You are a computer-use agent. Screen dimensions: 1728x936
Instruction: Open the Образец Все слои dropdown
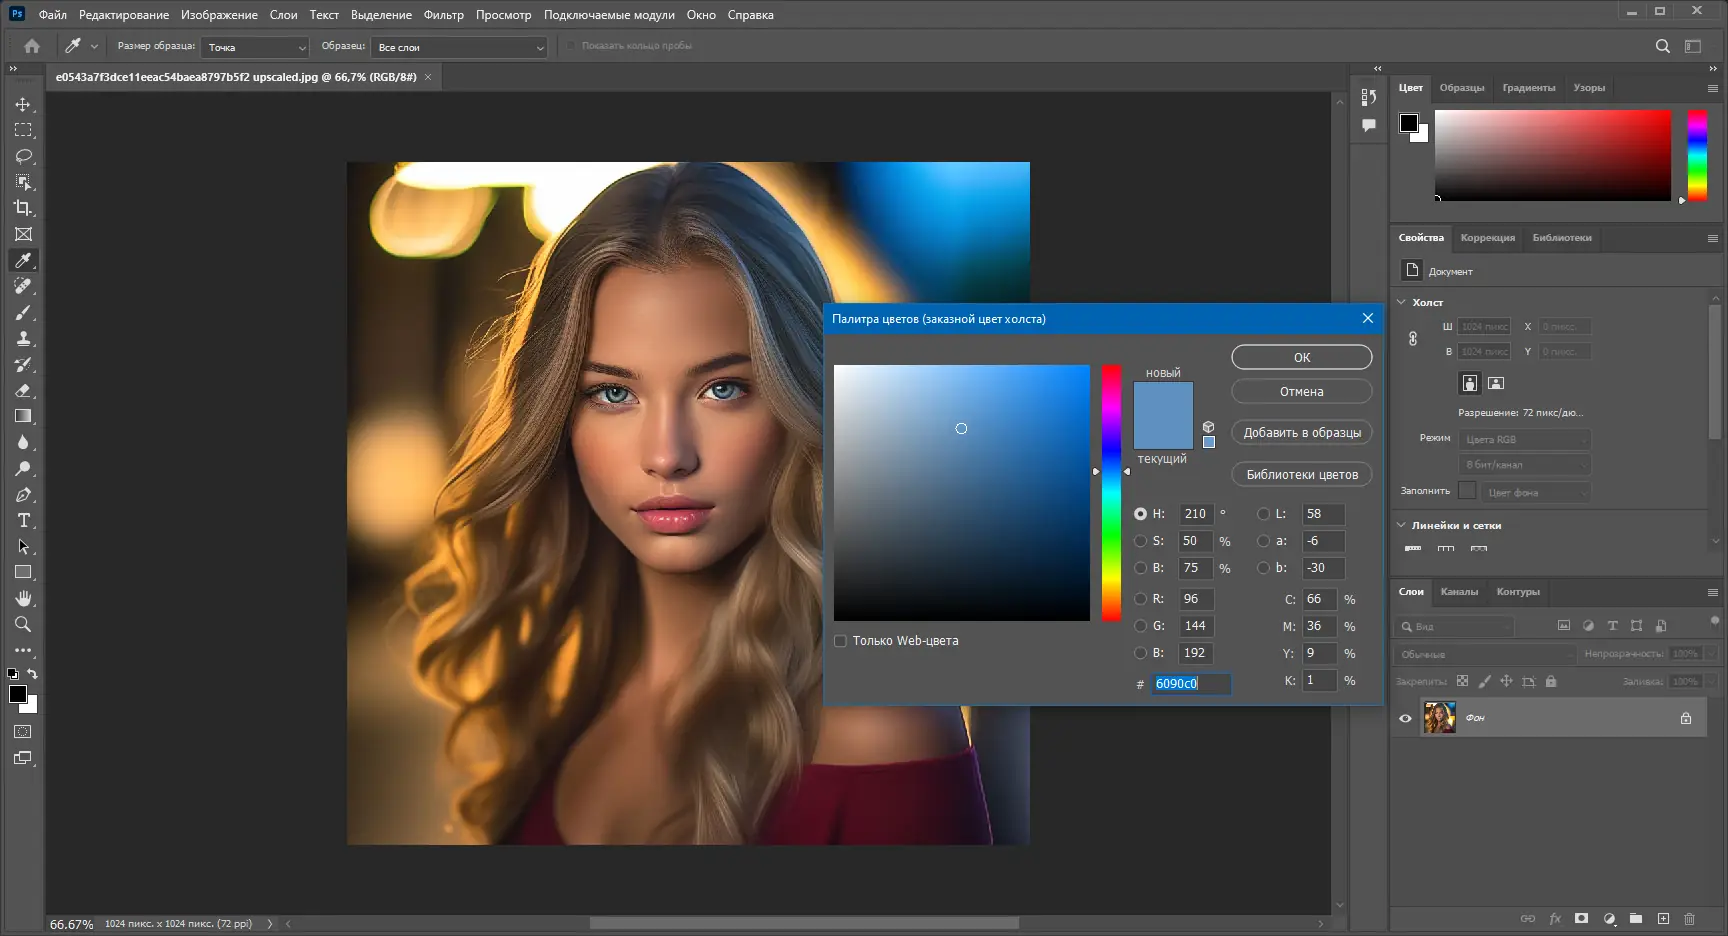coord(459,47)
